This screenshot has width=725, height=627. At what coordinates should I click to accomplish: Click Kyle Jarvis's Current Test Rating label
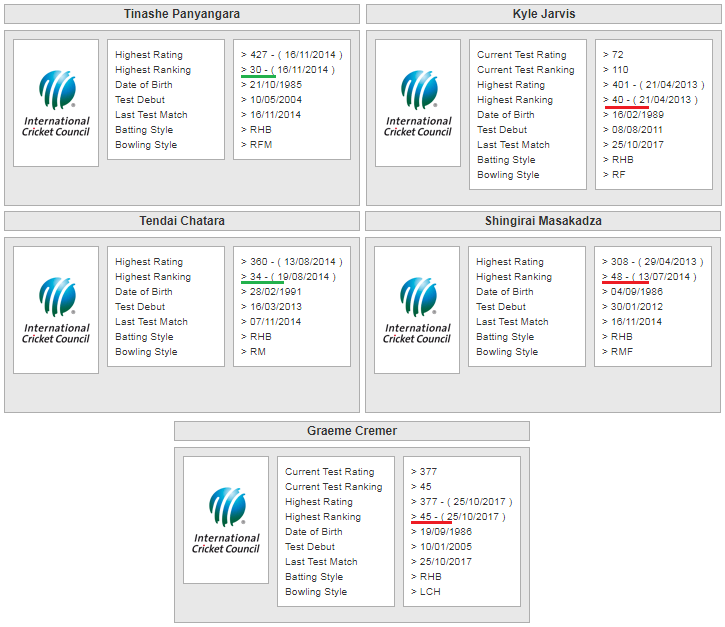pos(521,55)
